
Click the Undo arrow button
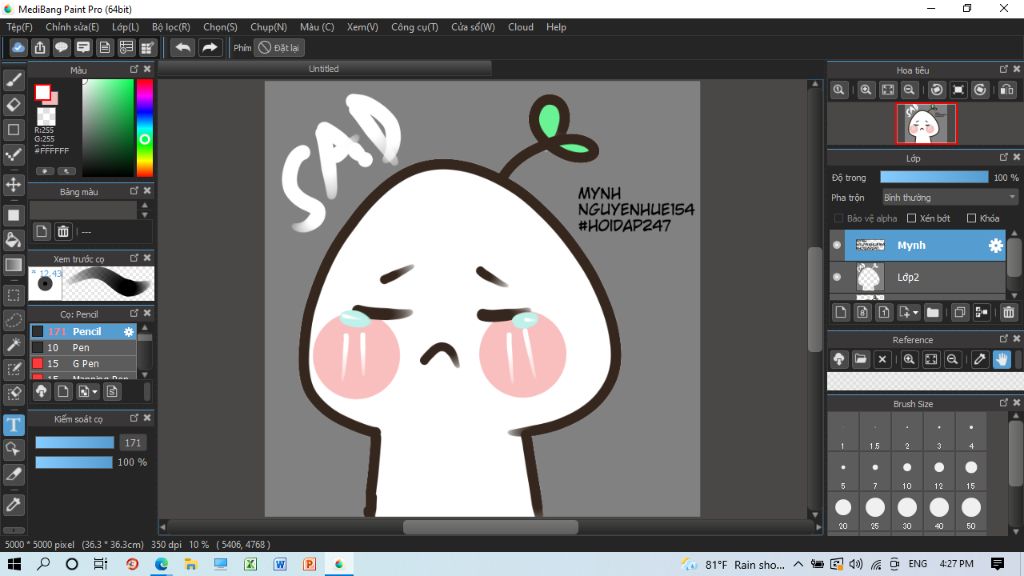[x=184, y=48]
